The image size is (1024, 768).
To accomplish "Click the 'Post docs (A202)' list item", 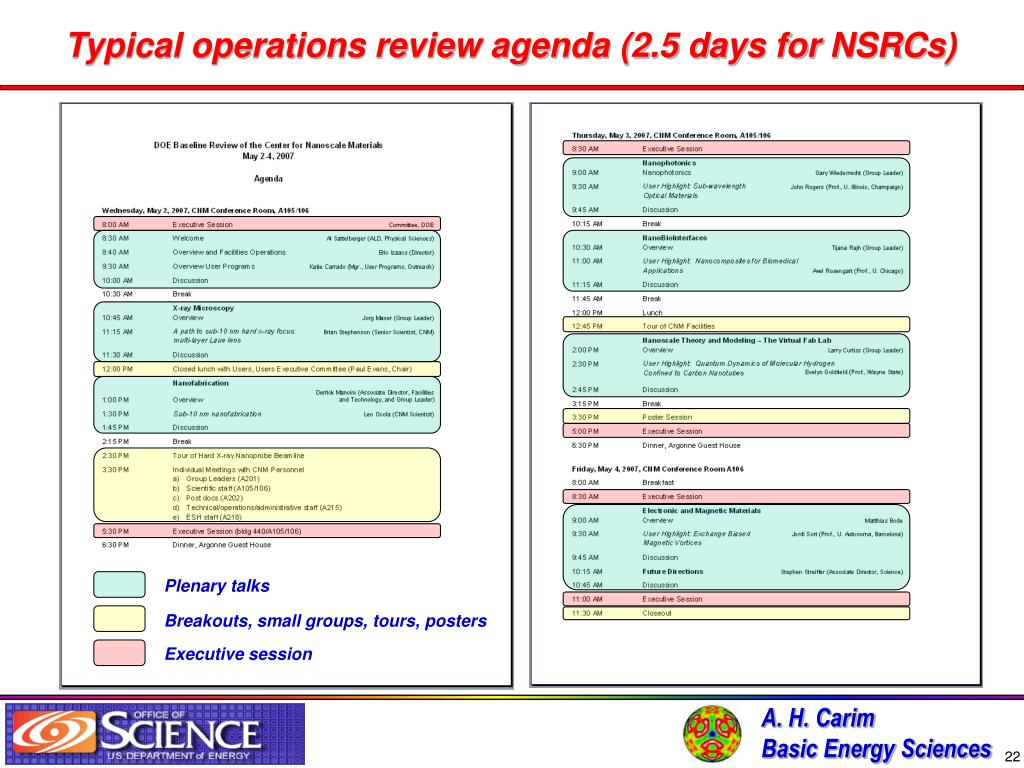I will pos(209,498).
